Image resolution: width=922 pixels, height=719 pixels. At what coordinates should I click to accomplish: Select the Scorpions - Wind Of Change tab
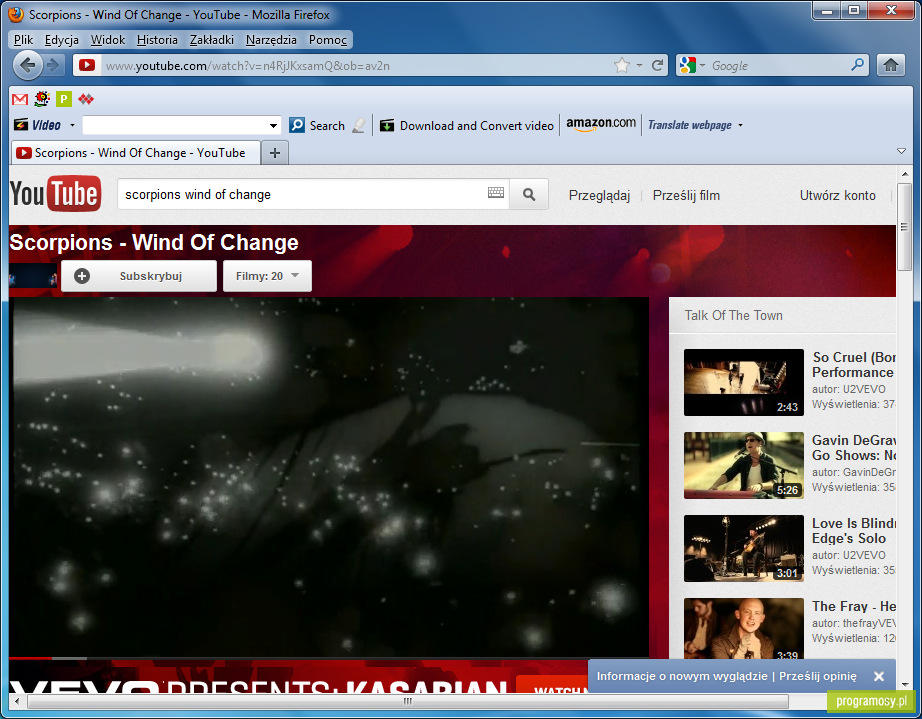[136, 153]
